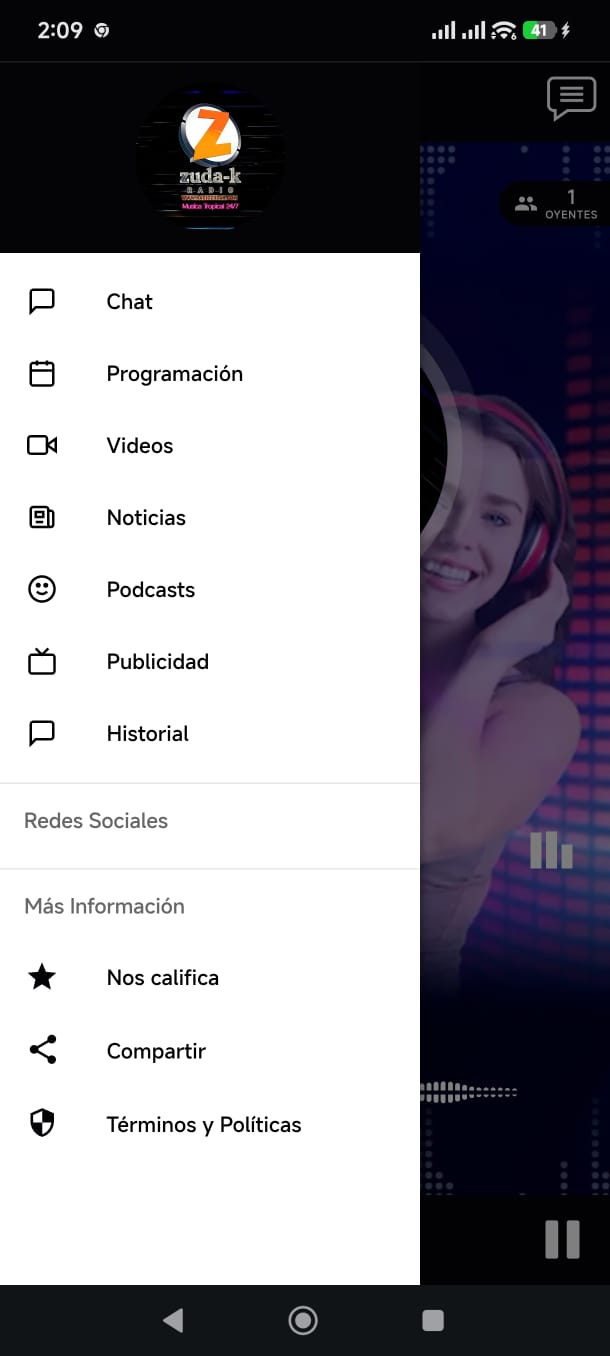Tap the Programación calendar icon

(x=42, y=374)
